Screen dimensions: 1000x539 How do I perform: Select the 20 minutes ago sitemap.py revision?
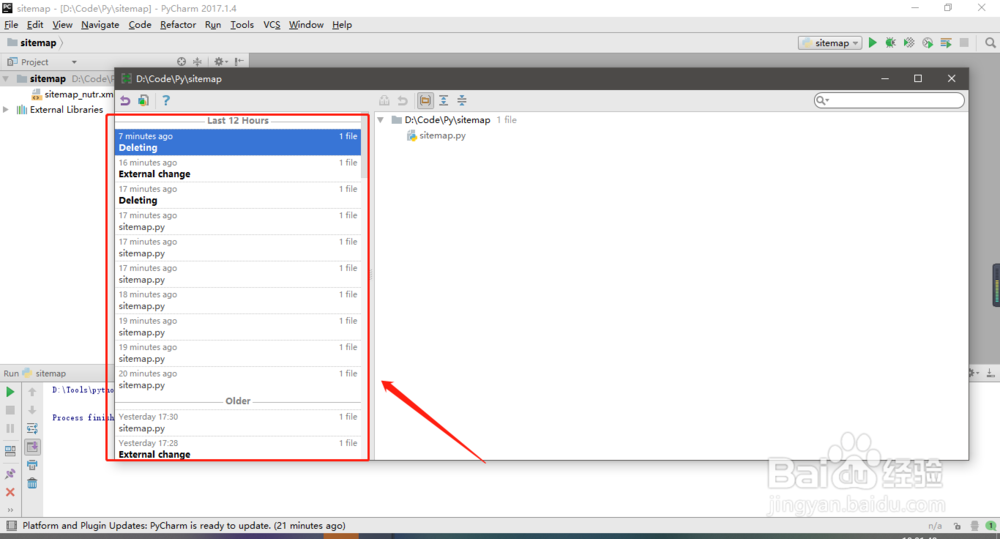(x=238, y=380)
